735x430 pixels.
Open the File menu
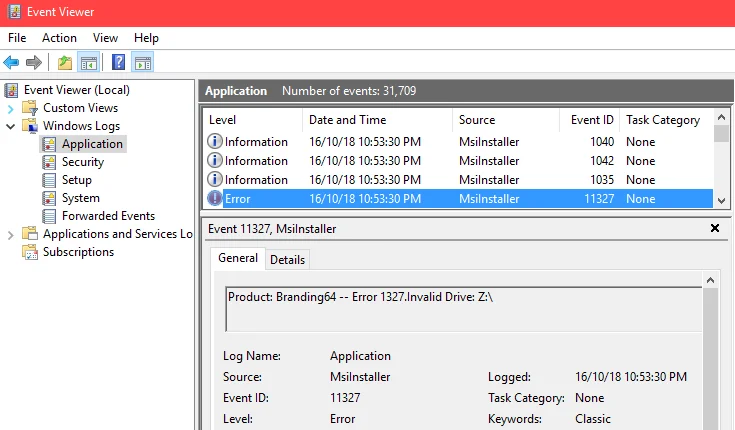pyautogui.click(x=17, y=38)
